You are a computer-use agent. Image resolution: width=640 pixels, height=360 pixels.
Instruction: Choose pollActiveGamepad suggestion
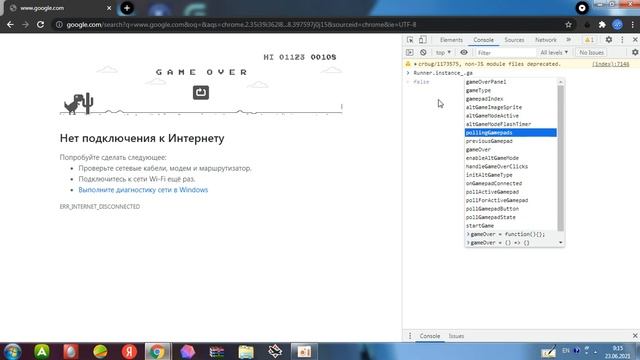click(511, 192)
